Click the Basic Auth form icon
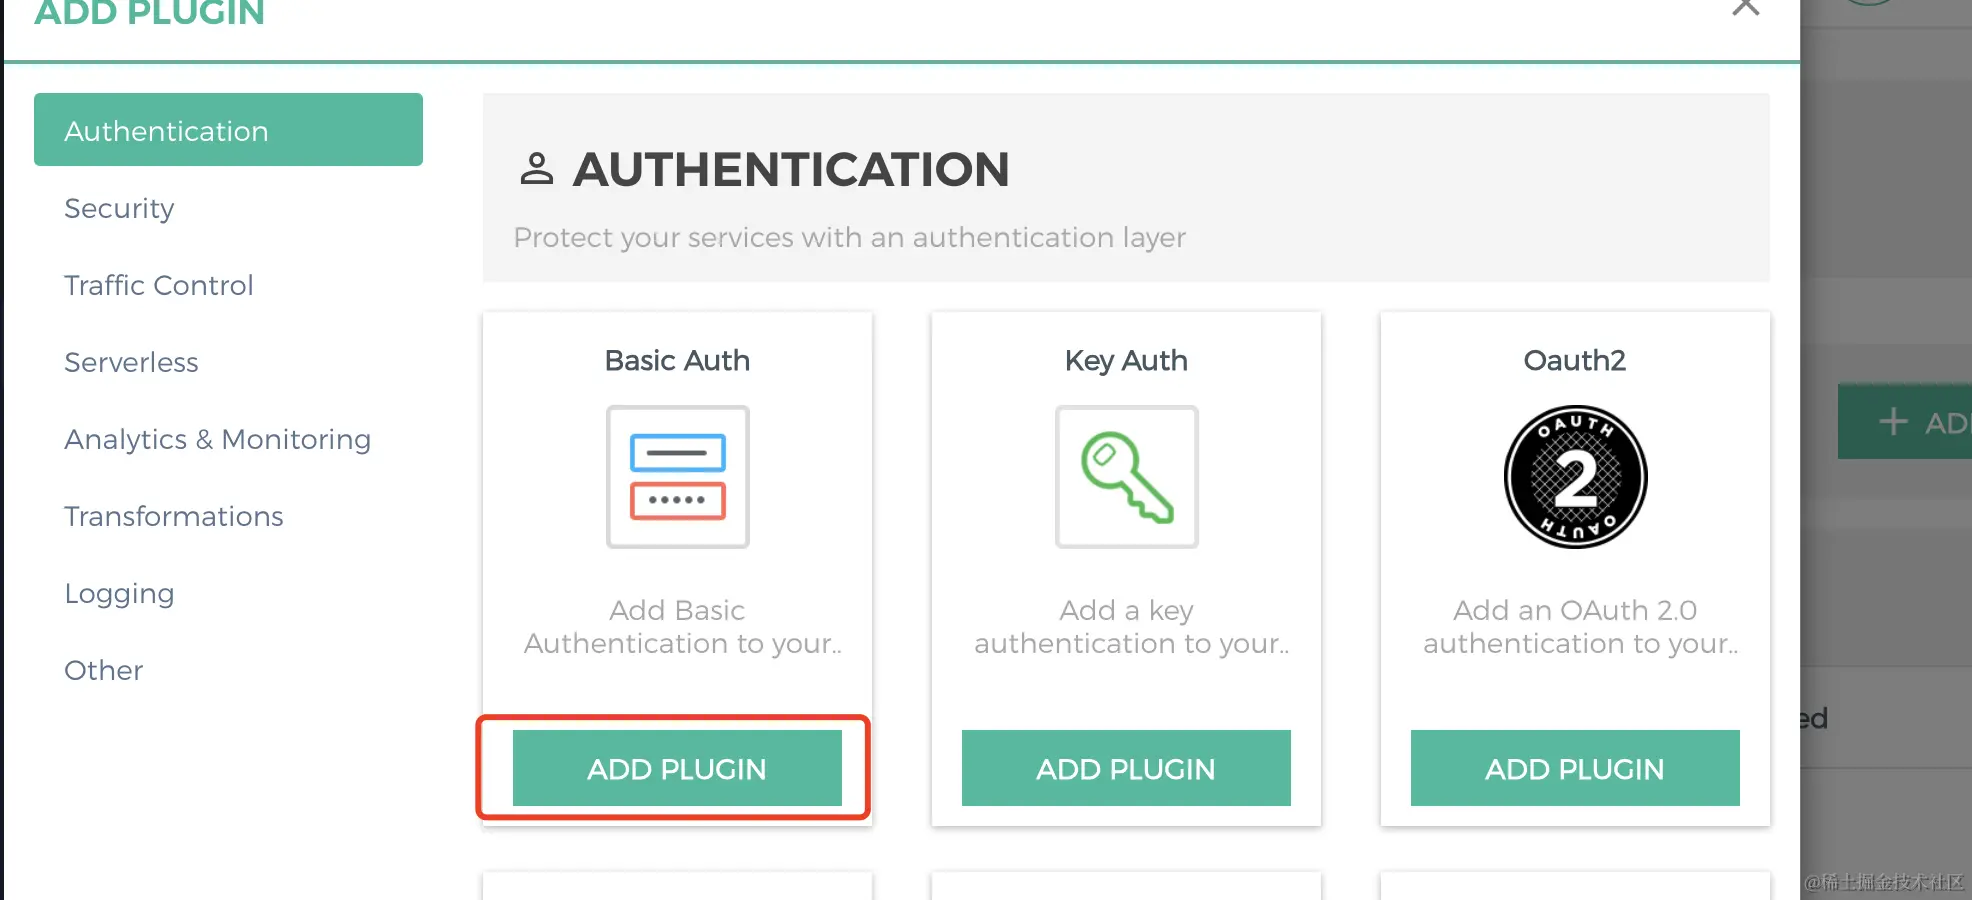 coord(677,477)
